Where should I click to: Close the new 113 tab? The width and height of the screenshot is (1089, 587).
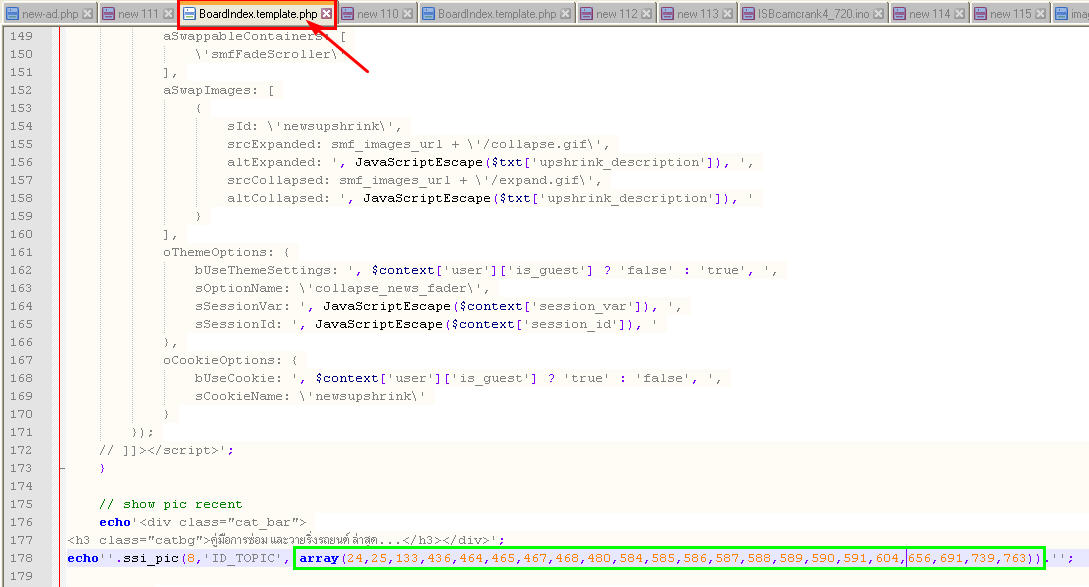click(x=727, y=14)
